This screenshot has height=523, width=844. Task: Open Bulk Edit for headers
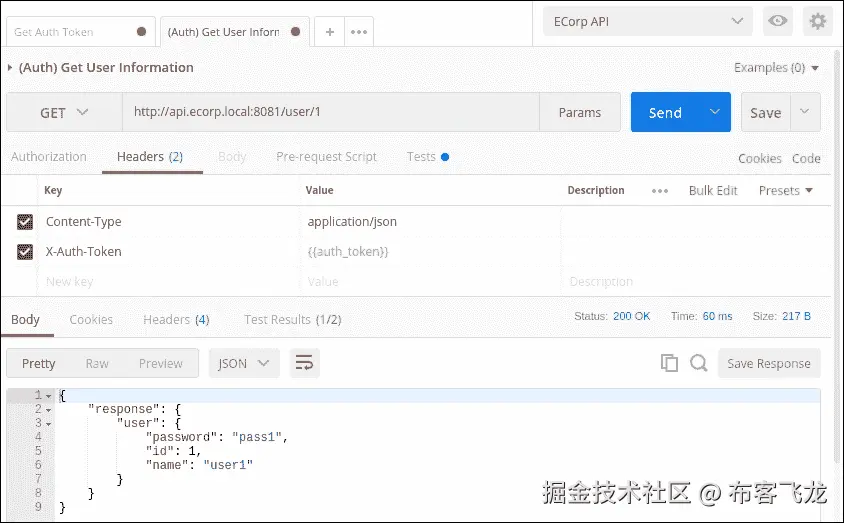(713, 190)
